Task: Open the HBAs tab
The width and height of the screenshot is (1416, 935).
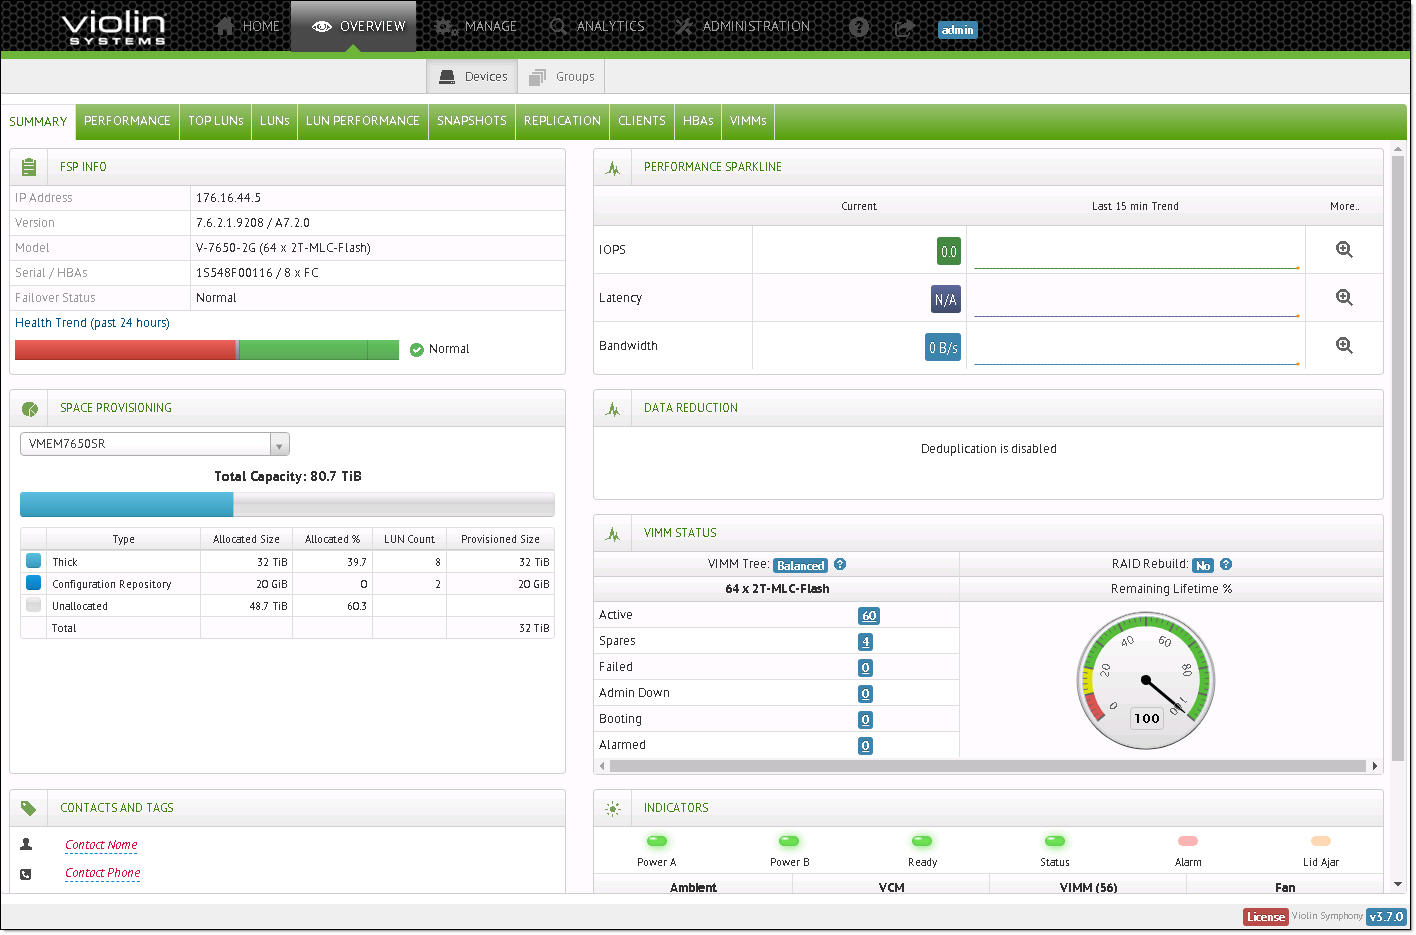Action: pos(698,121)
